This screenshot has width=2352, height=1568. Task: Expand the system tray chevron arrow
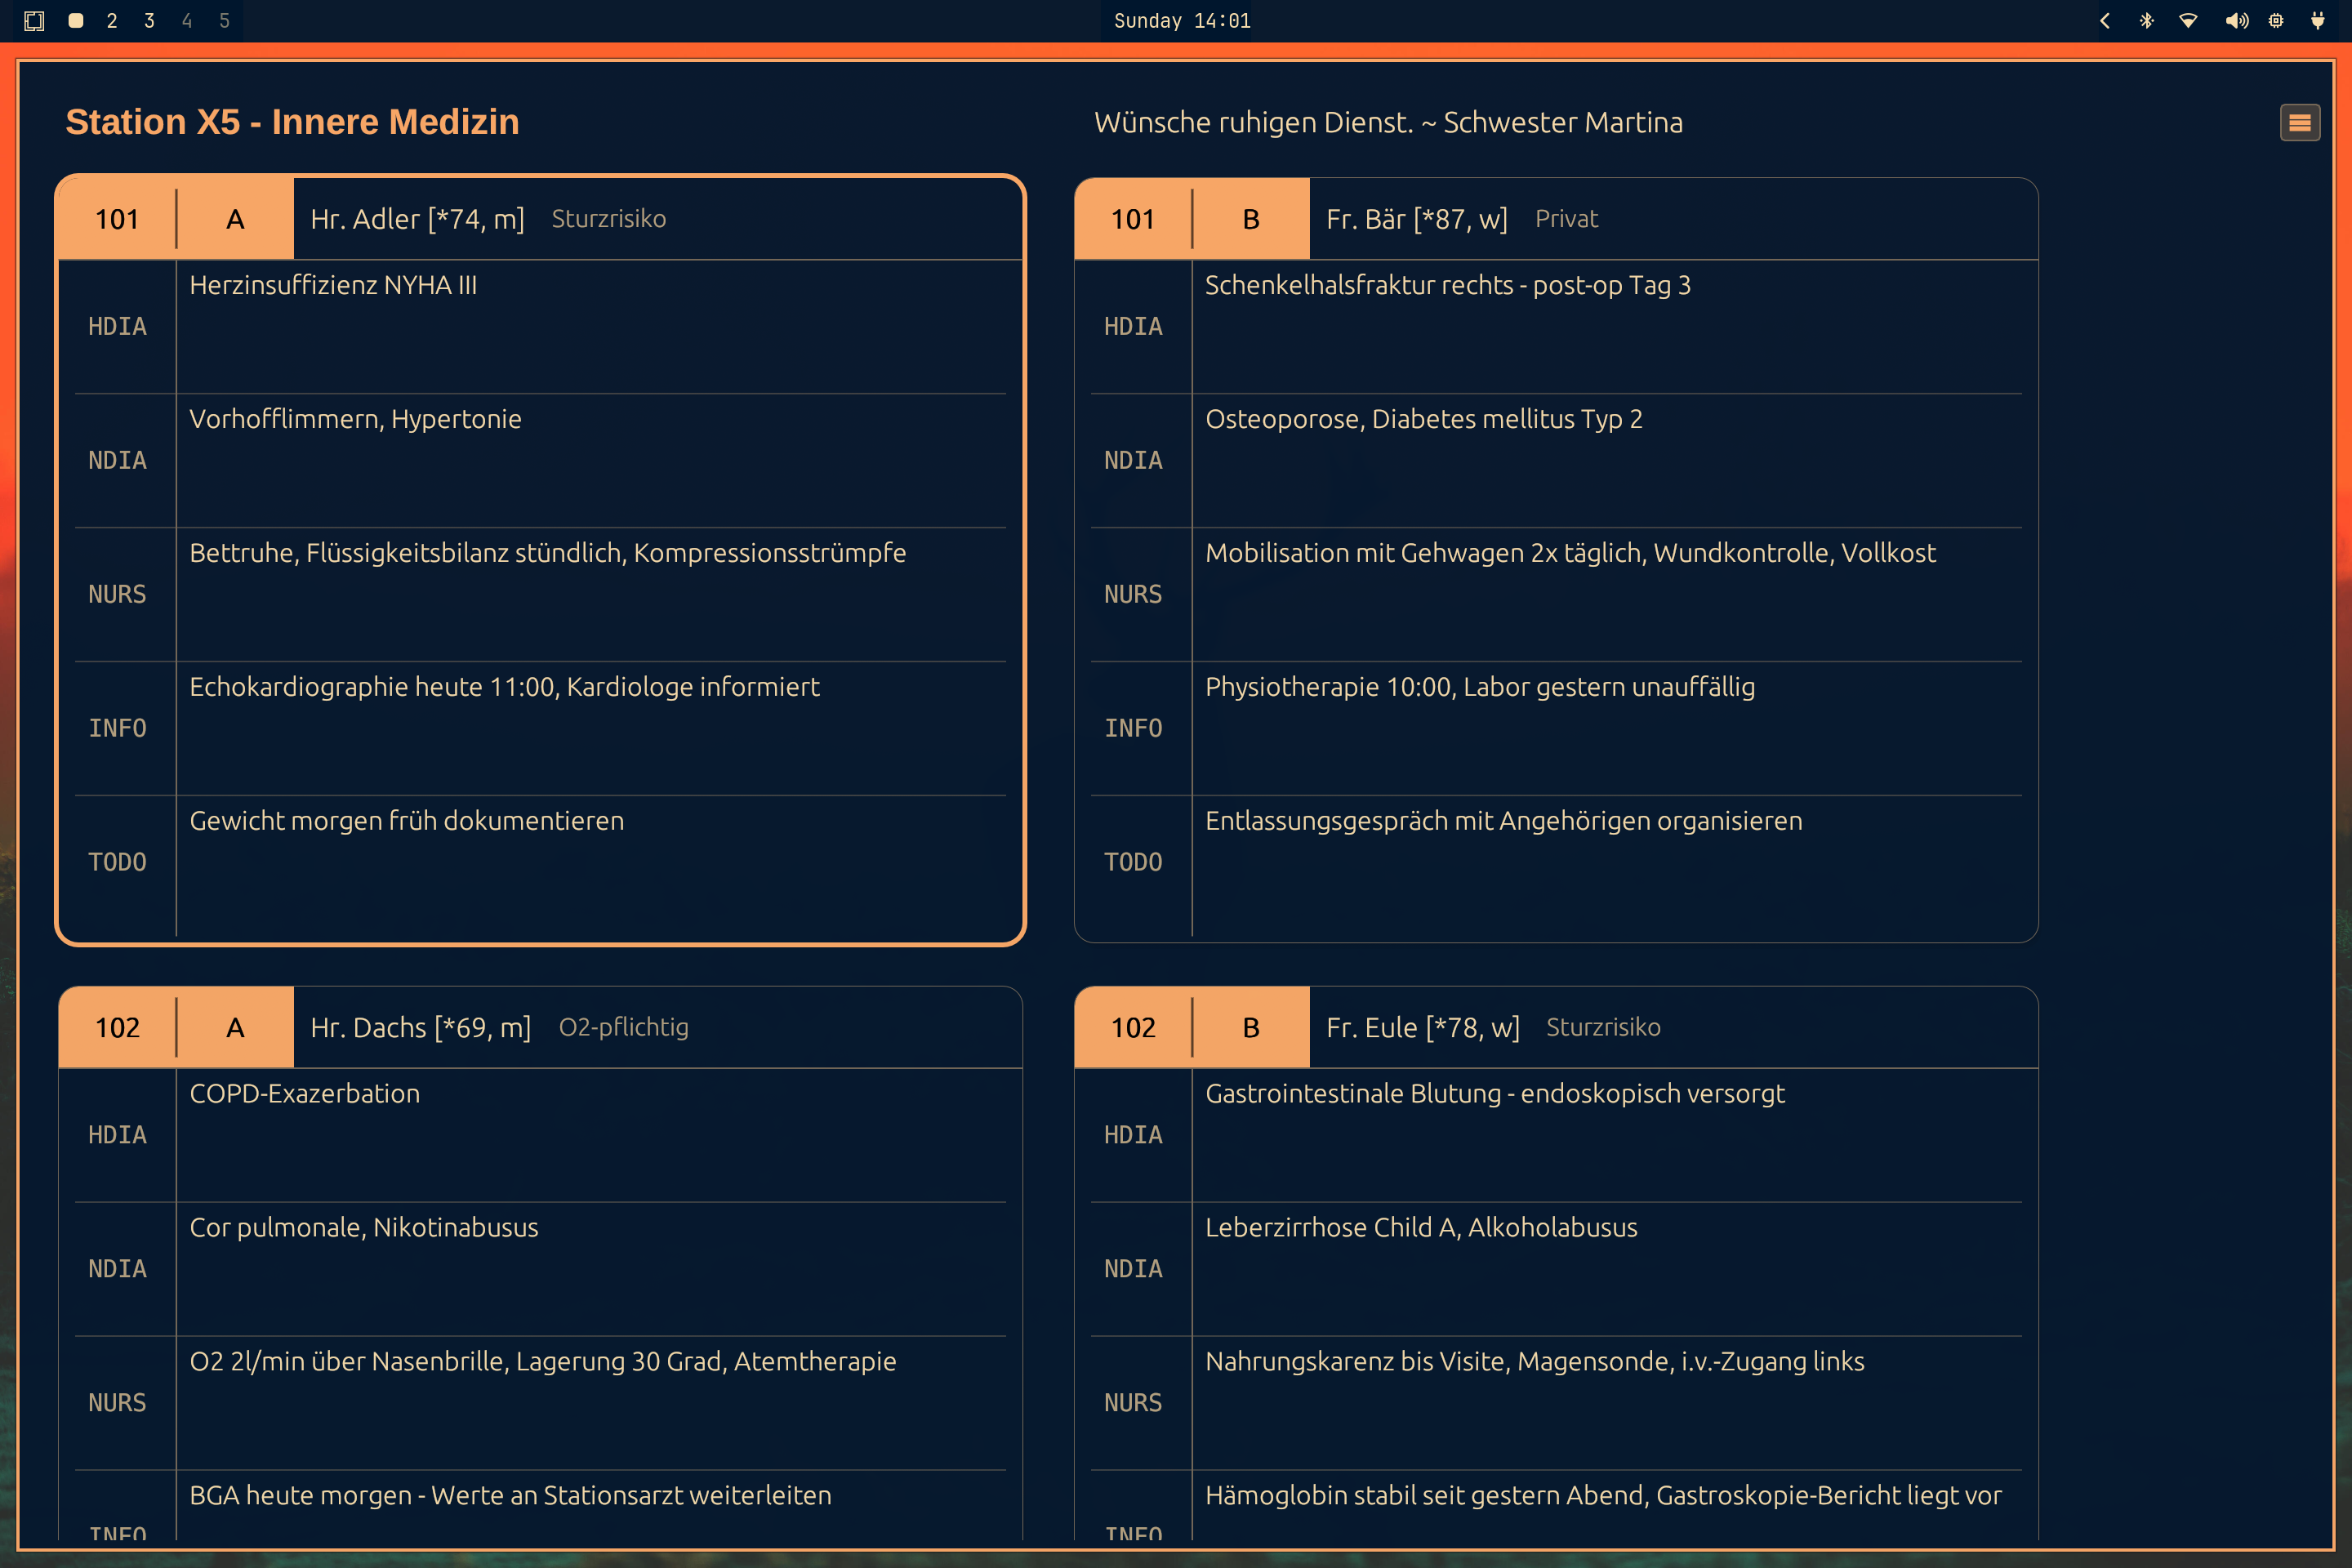2105,21
